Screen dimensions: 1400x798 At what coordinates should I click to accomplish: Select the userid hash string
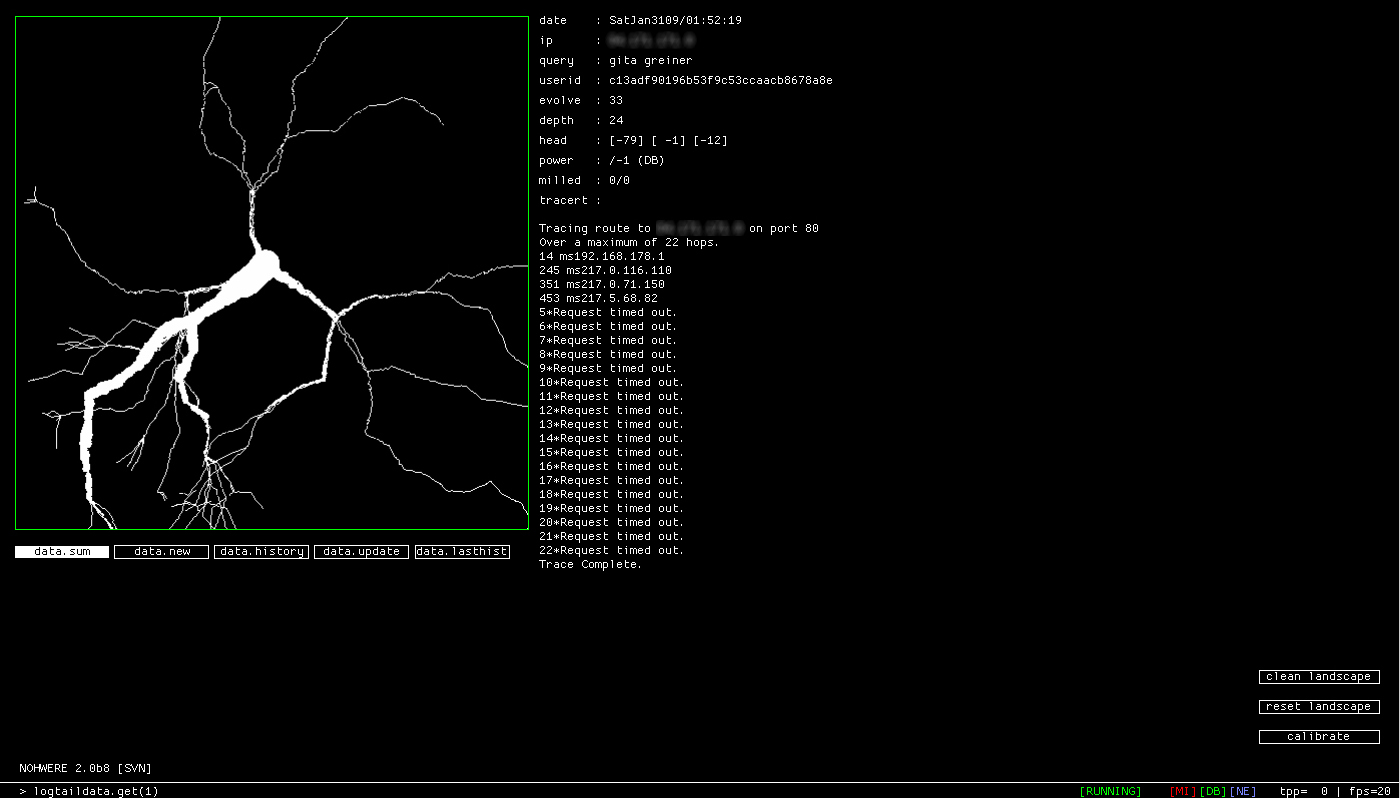click(720, 81)
